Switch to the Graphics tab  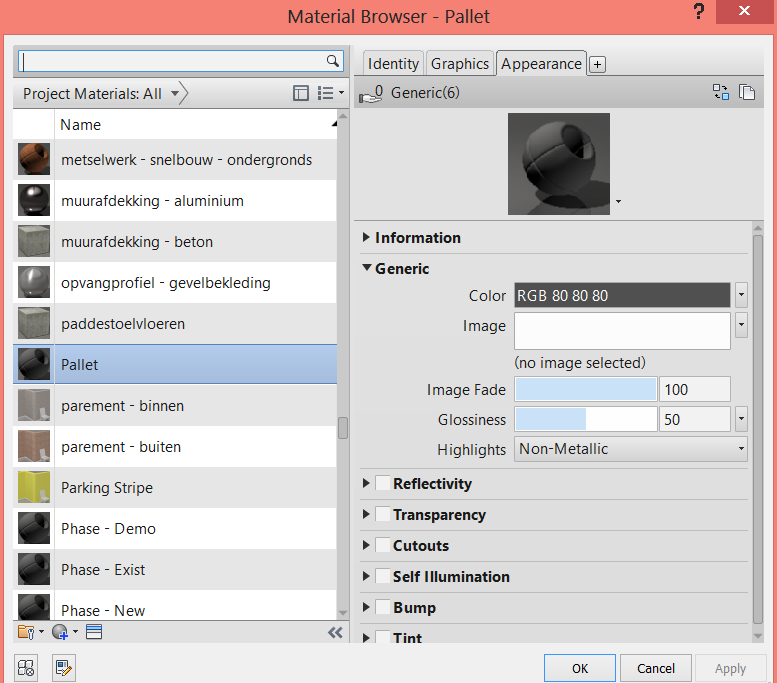[460, 64]
